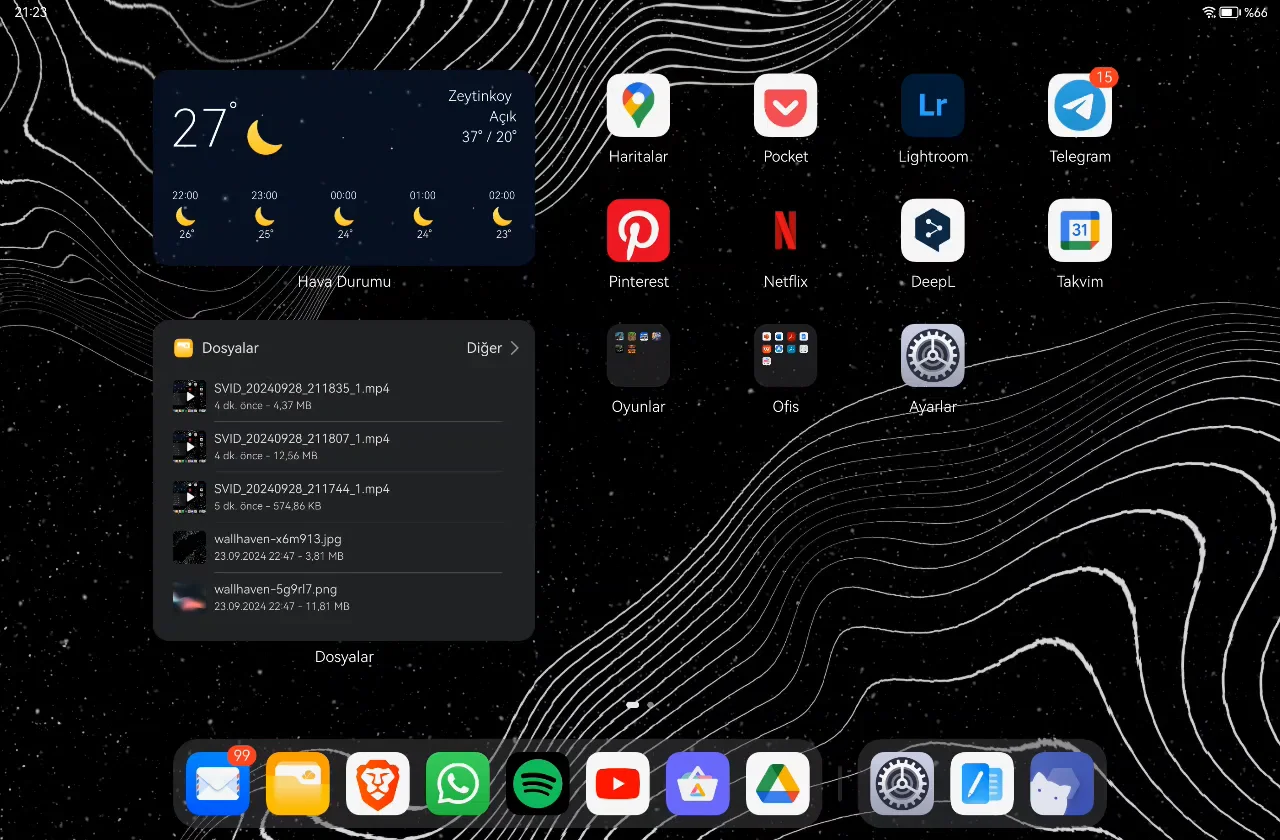
Task: Open the blue cat app in dock
Action: 1062,784
